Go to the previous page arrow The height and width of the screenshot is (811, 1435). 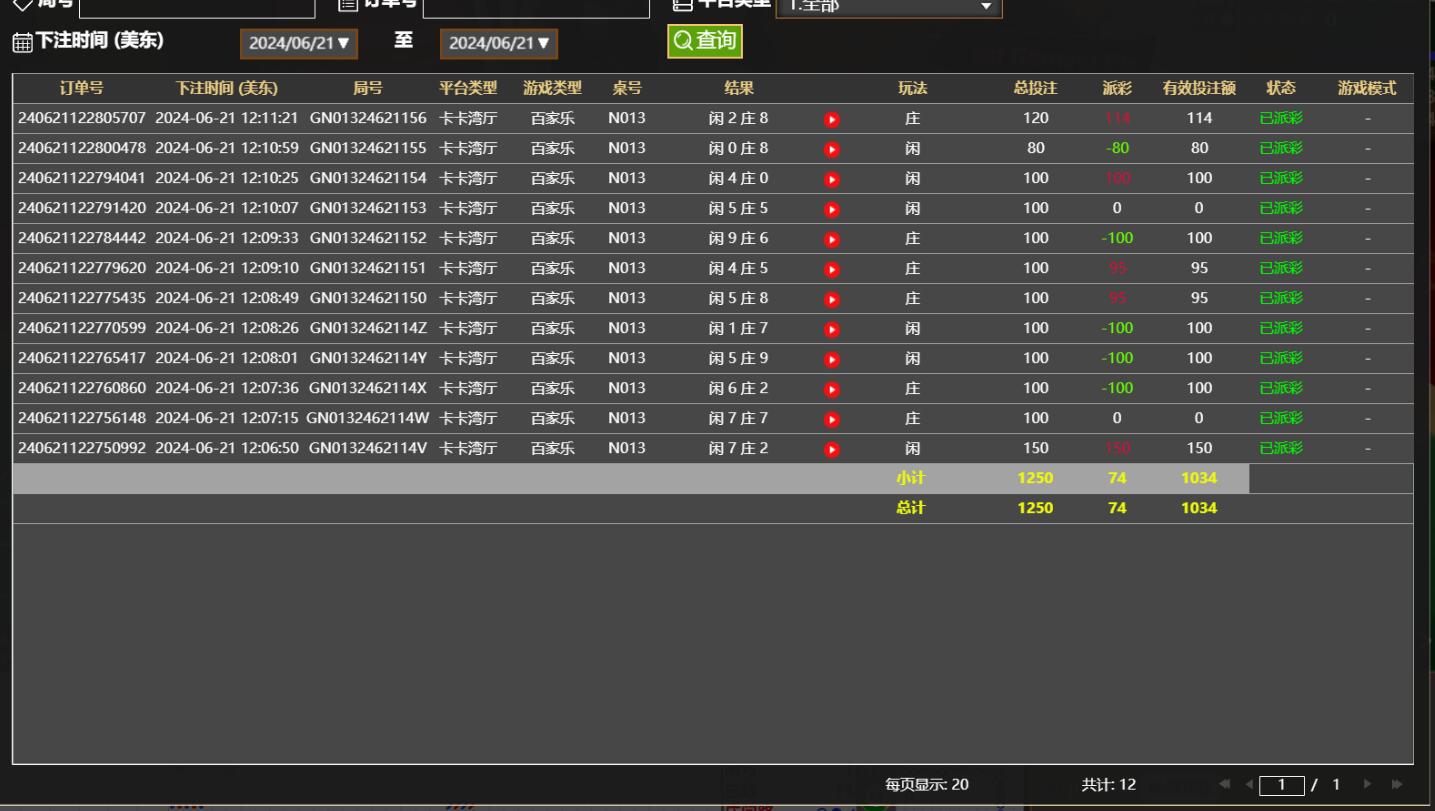(1249, 785)
